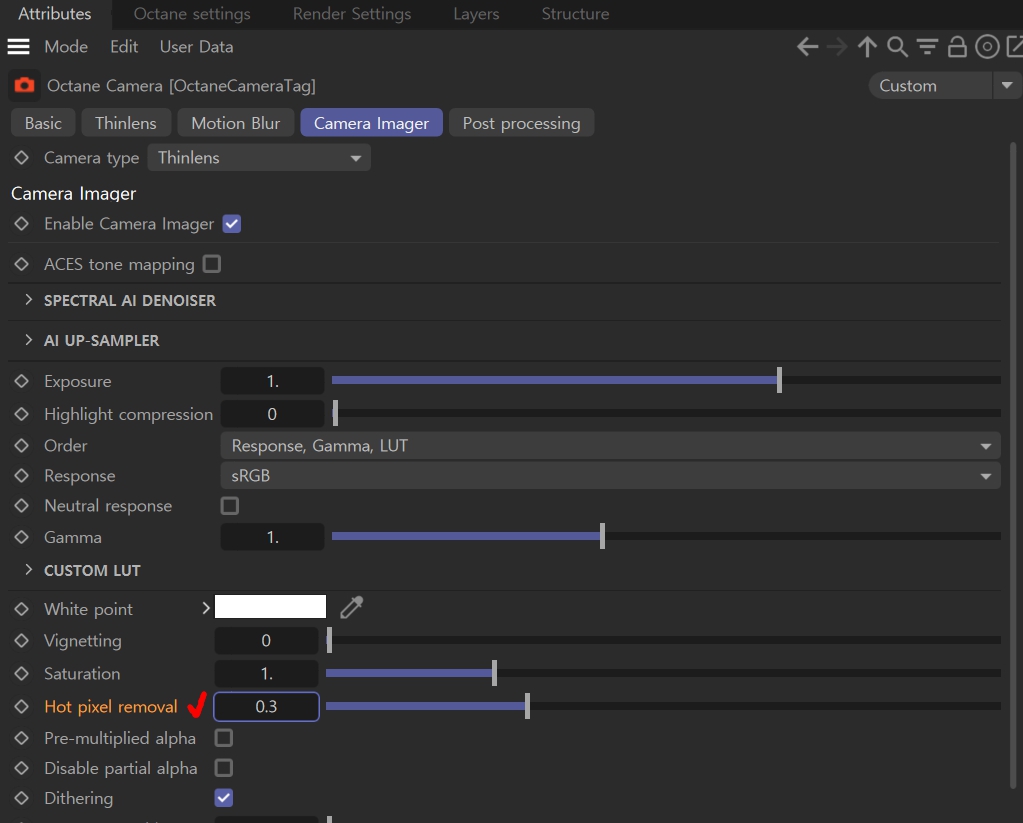
Task: Uncheck the Dithering checkbox
Action: point(224,798)
